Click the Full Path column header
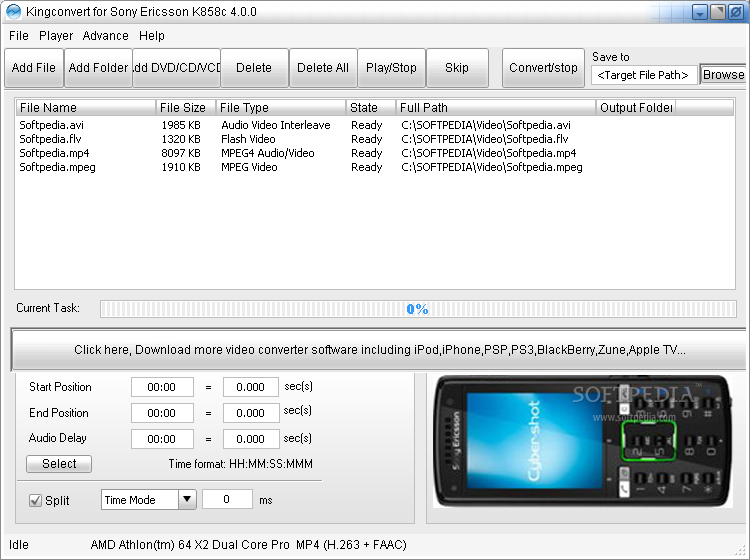 pyautogui.click(x=496, y=108)
